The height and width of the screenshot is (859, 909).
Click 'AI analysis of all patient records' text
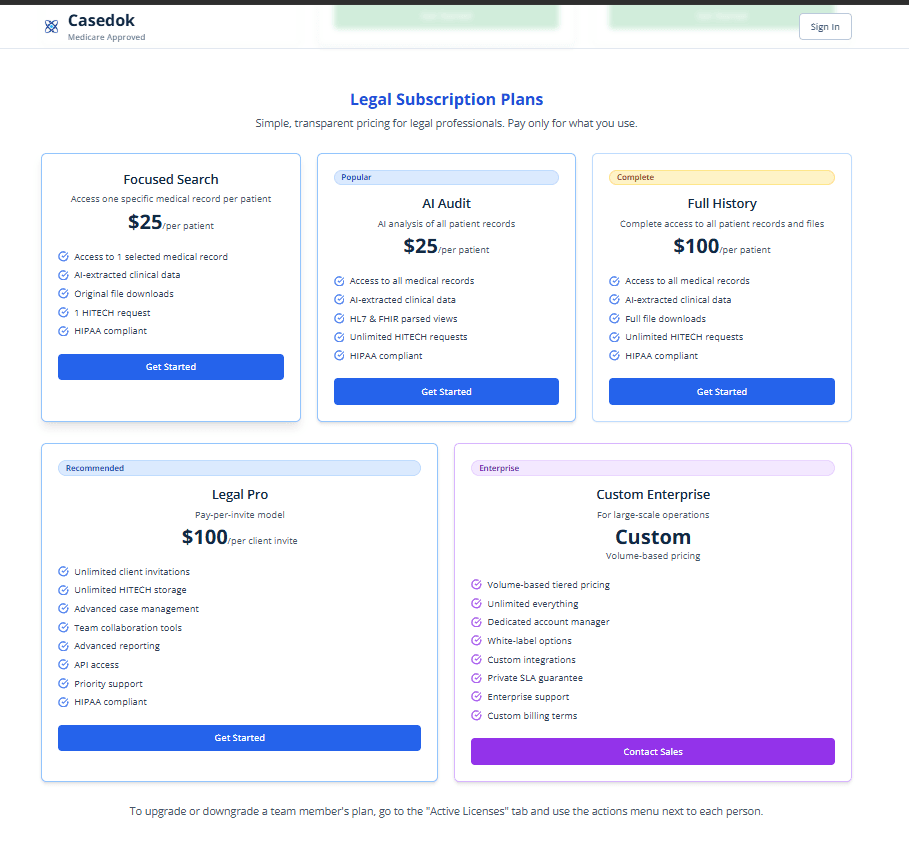pyautogui.click(x=446, y=224)
